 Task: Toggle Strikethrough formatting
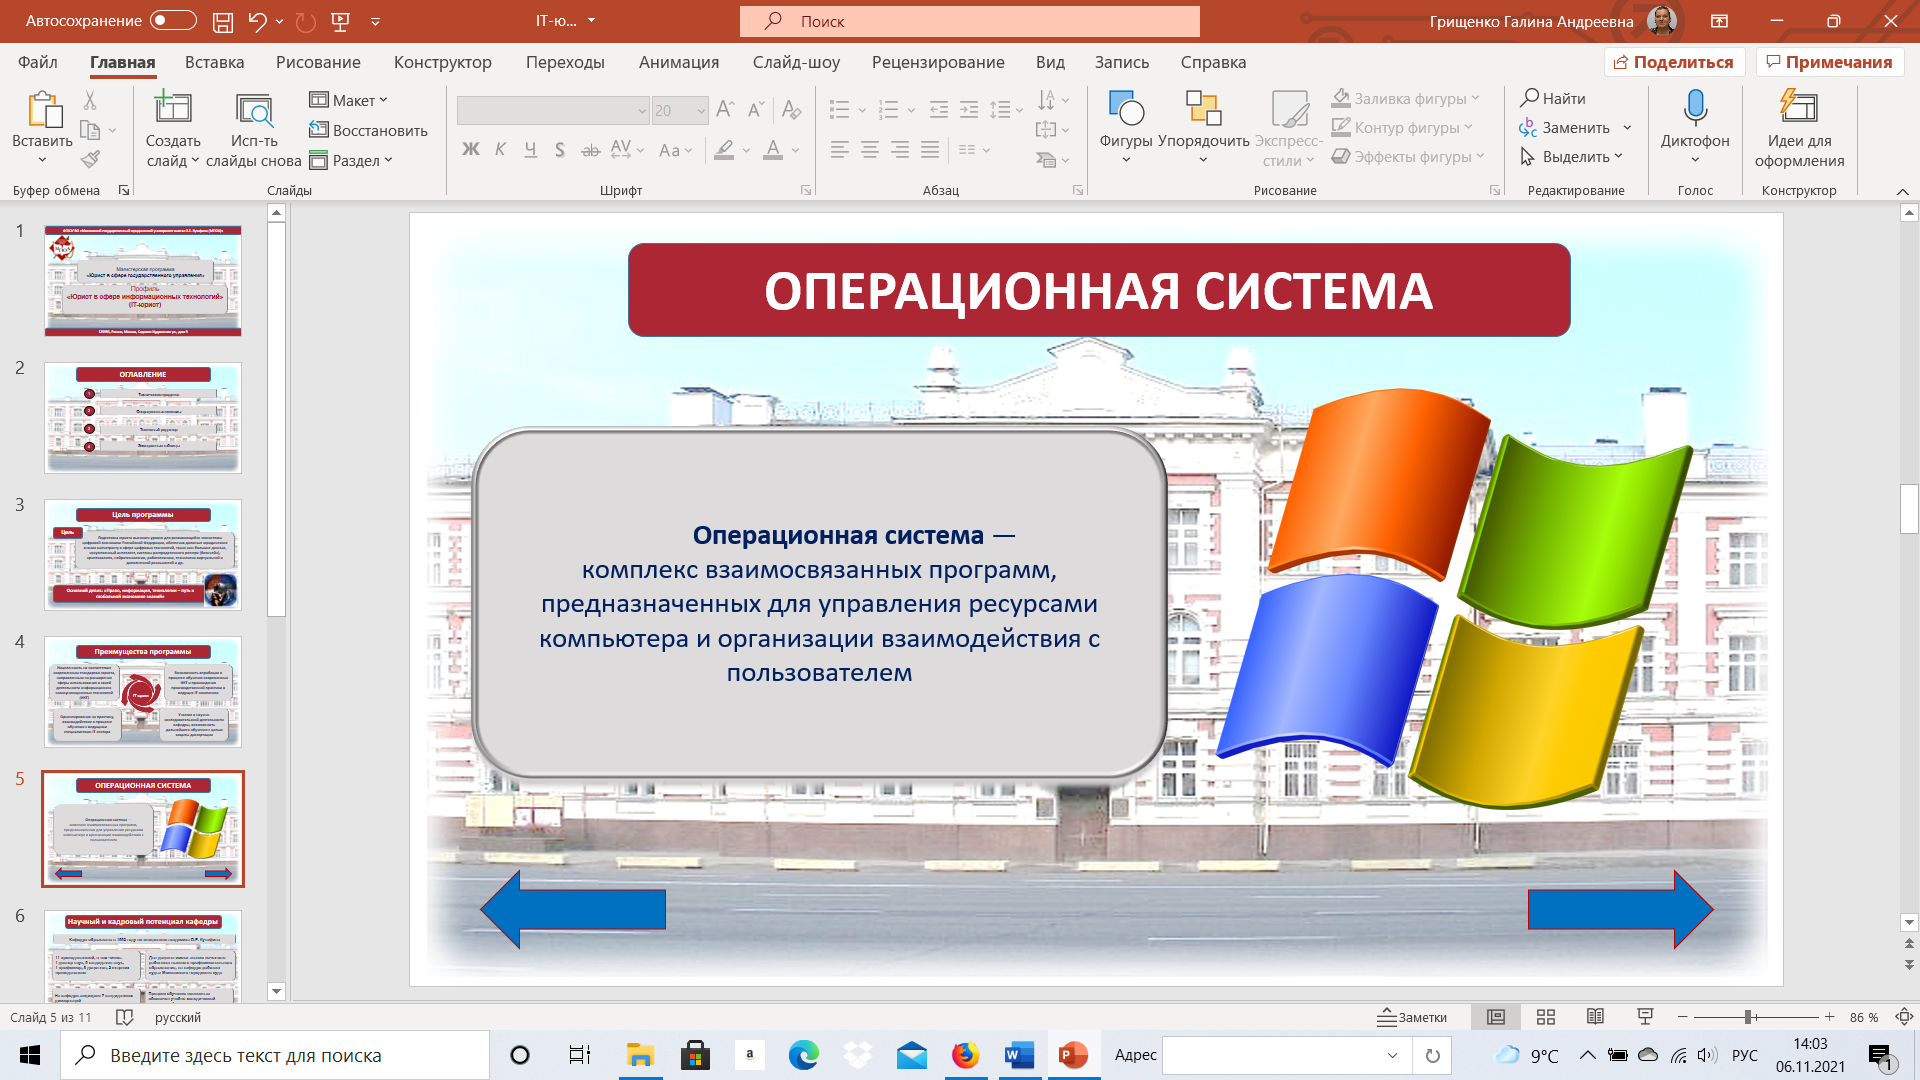591,150
